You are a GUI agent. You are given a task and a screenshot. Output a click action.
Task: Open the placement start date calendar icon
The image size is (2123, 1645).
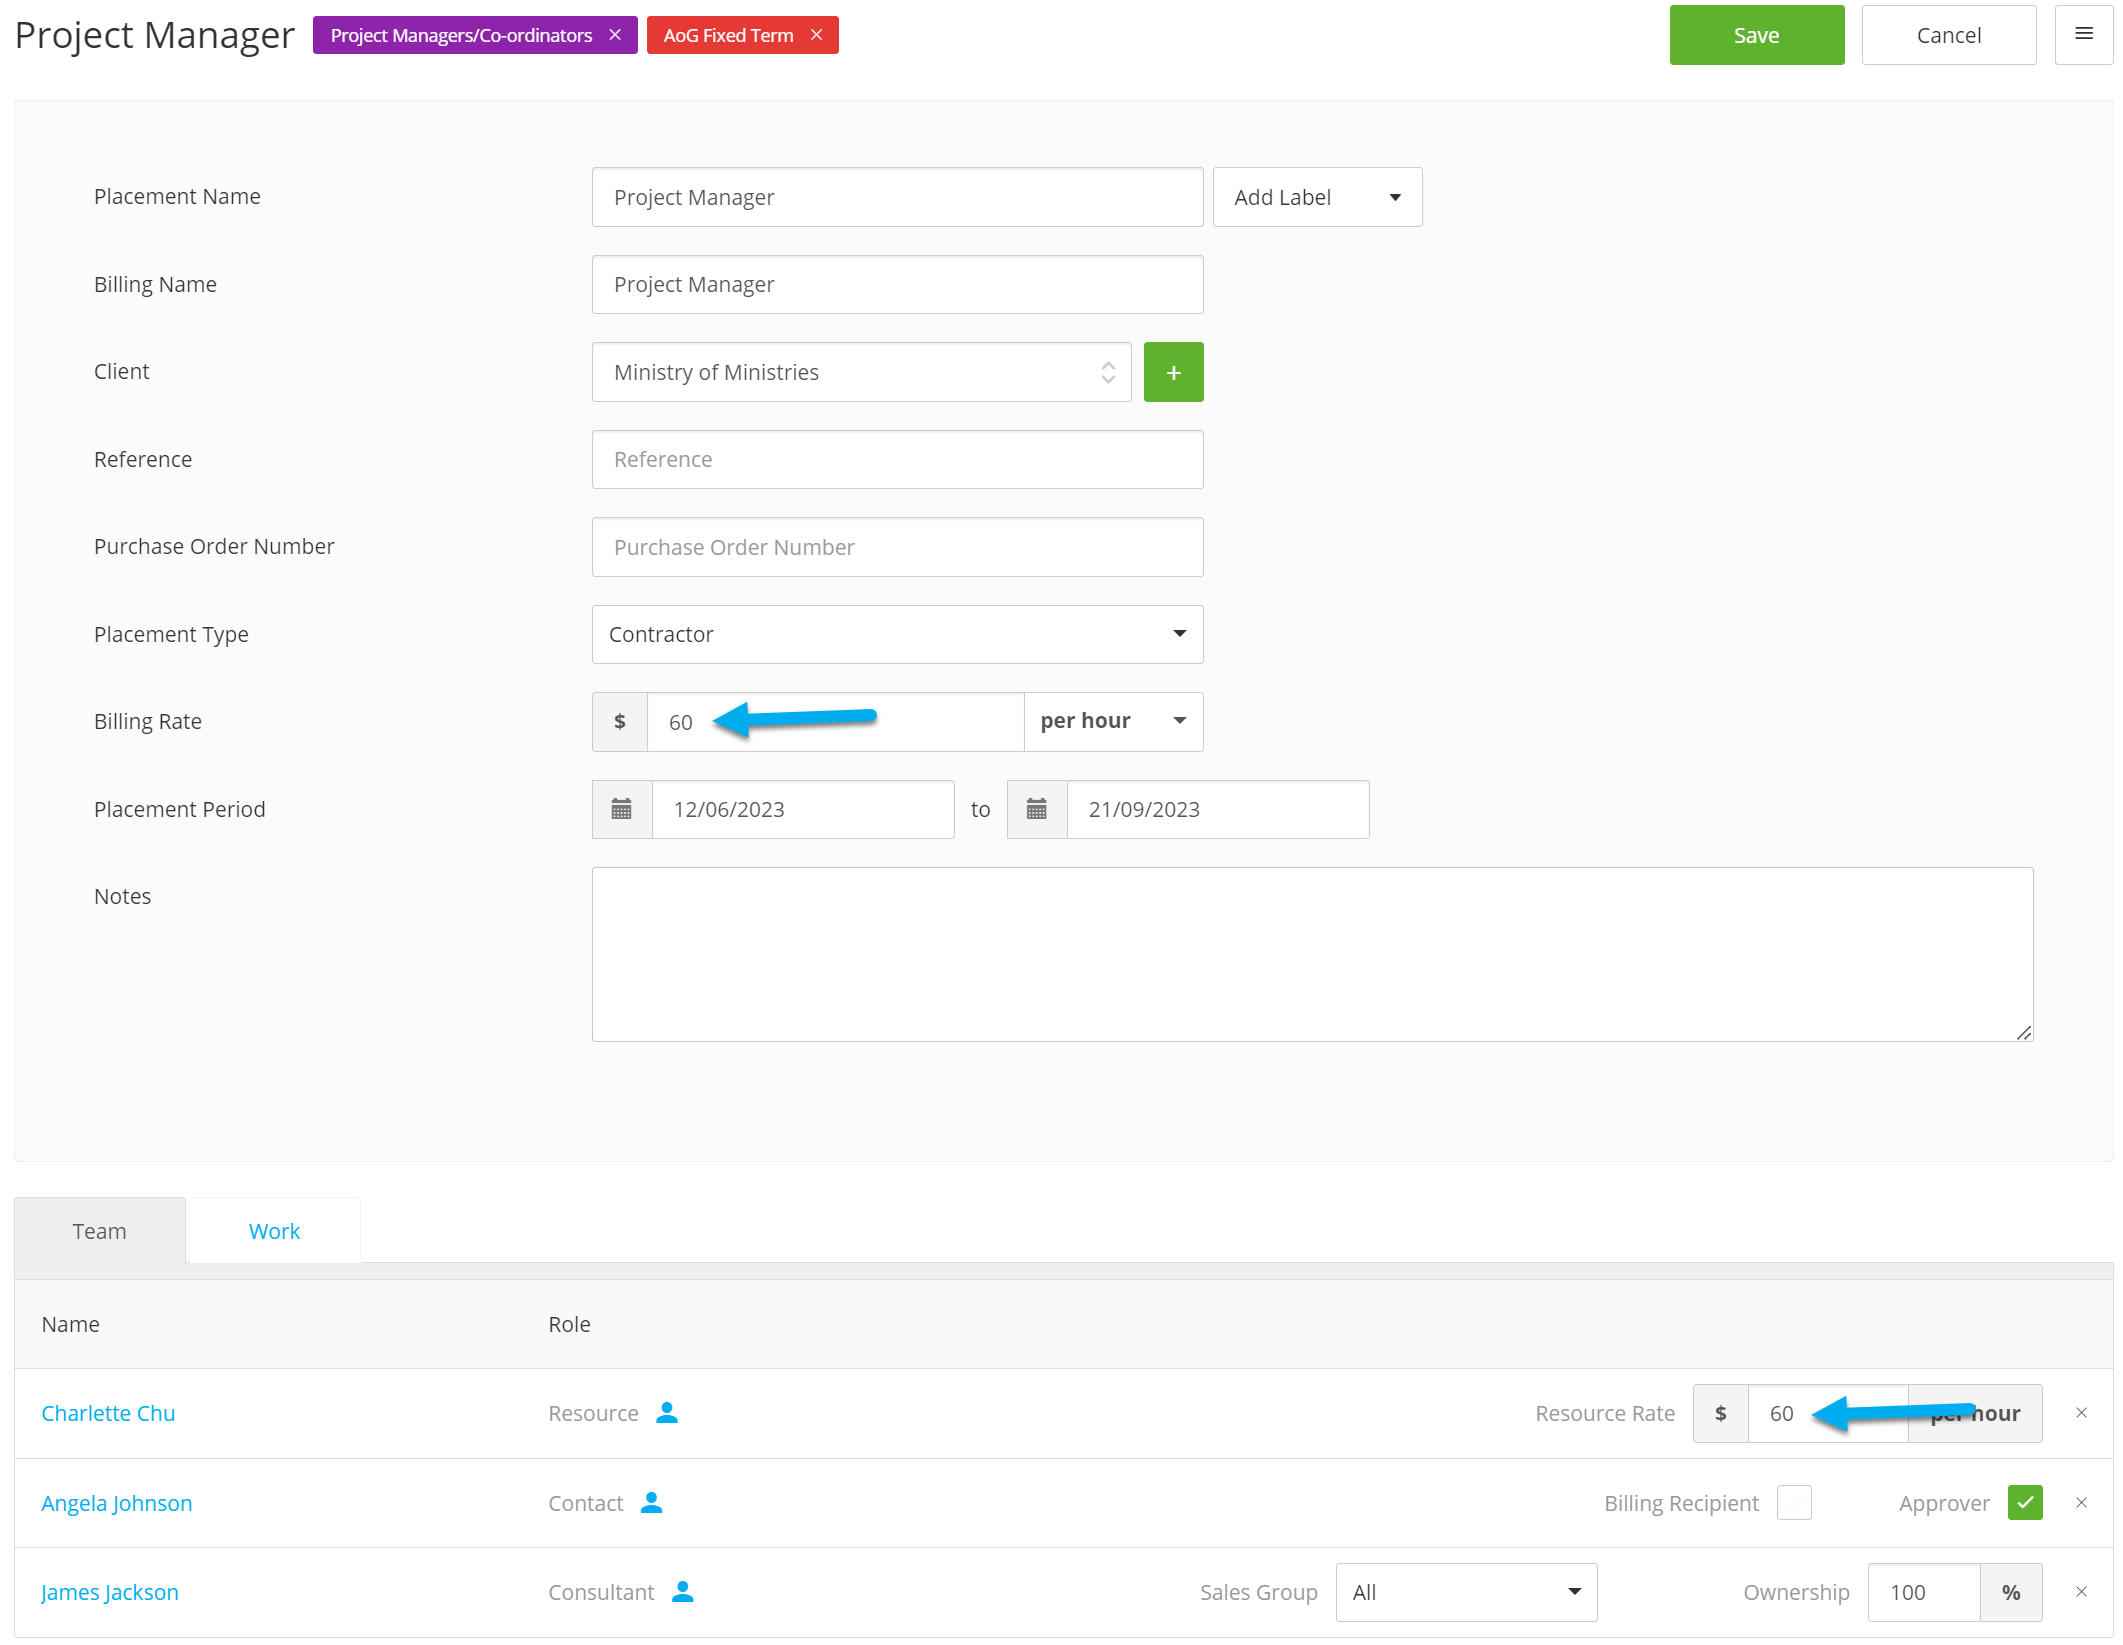coord(622,809)
